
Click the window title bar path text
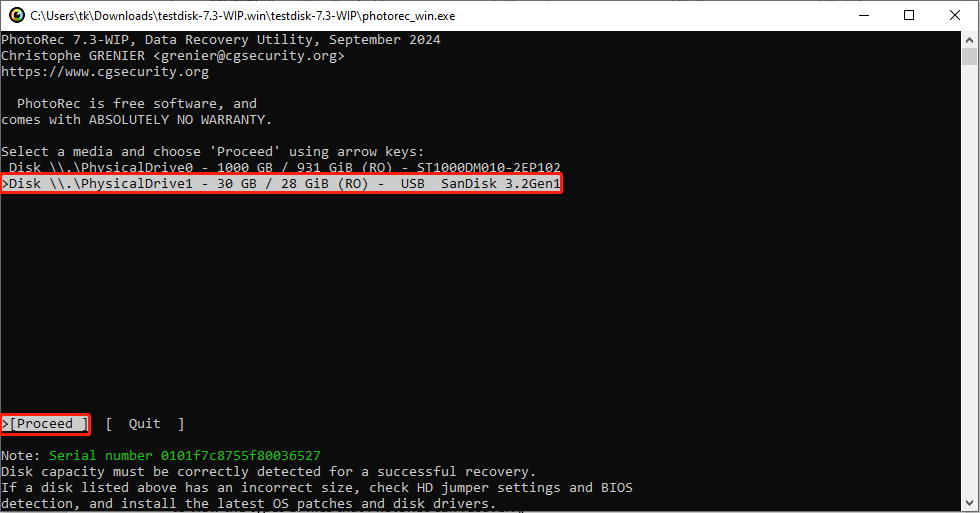(x=242, y=16)
